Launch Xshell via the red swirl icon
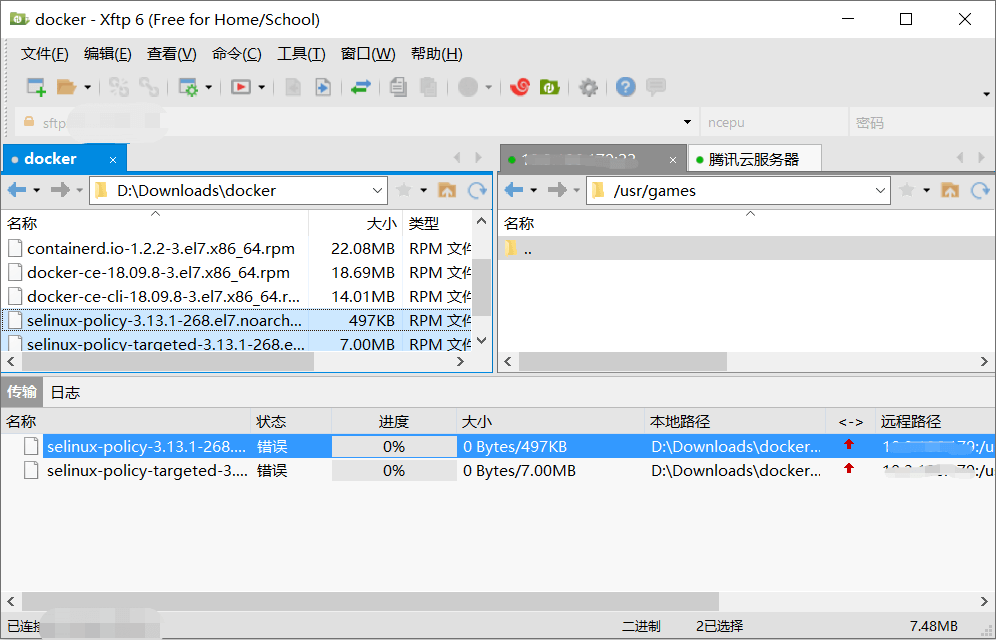 (520, 87)
